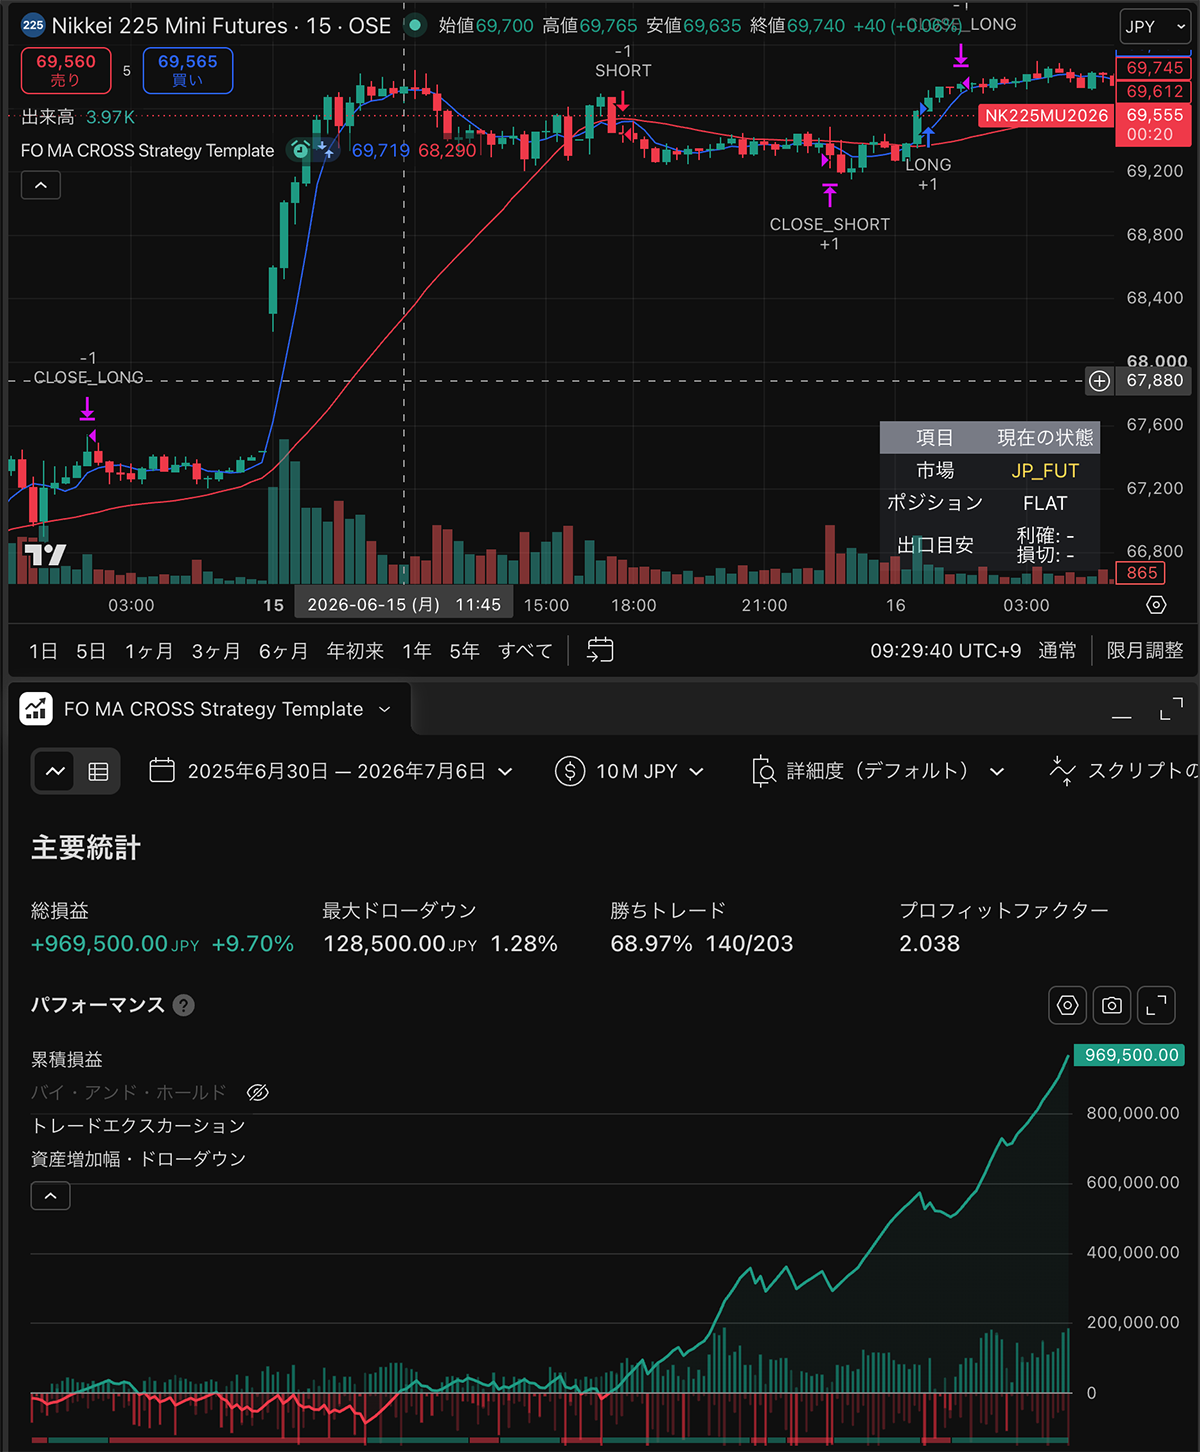Toggle トレードエクスカーション series

138,1126
